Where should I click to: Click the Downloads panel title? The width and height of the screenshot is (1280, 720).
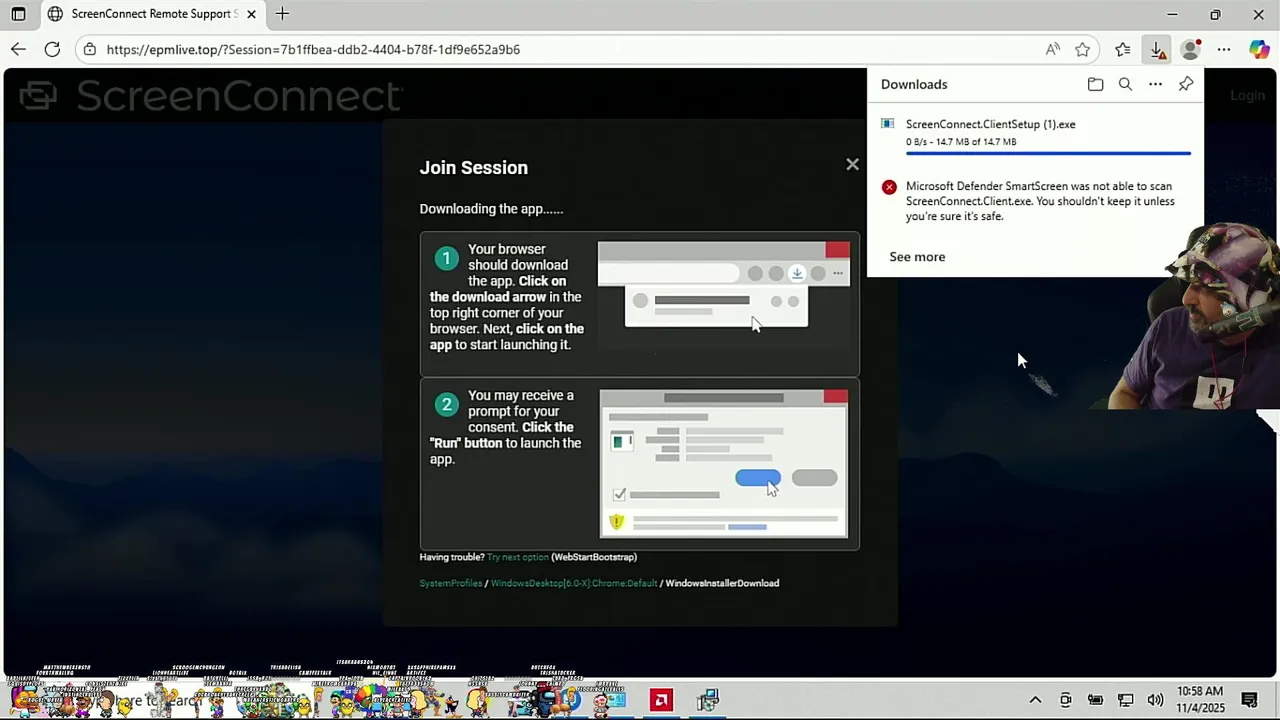point(914,84)
